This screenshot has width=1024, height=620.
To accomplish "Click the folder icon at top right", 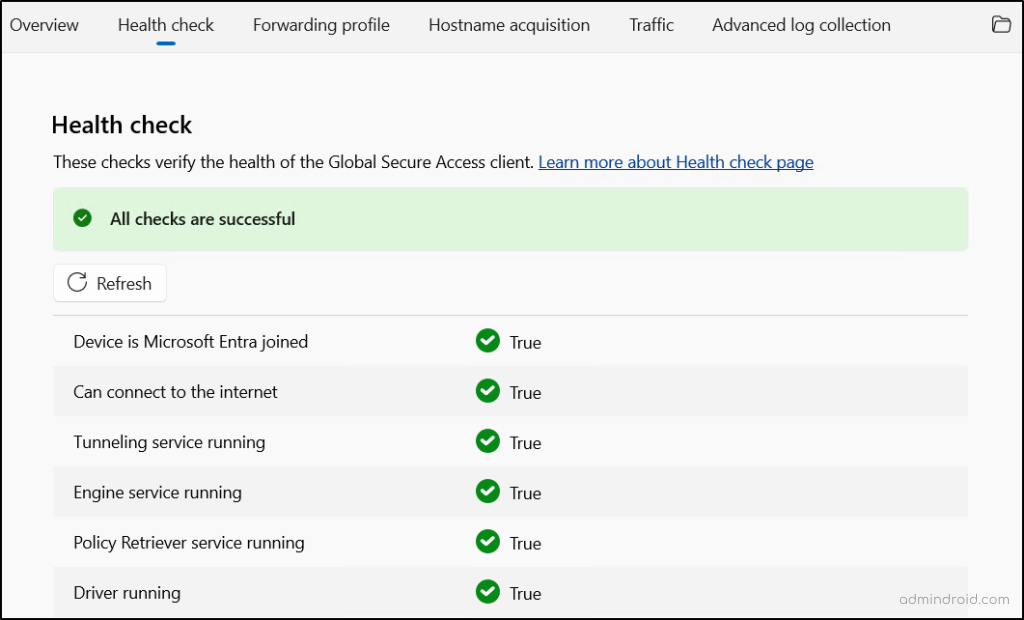I will 1000,25.
